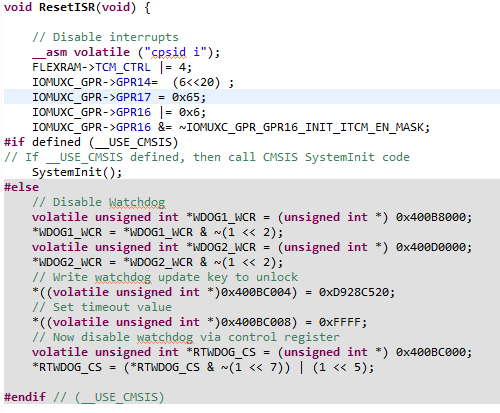
Task: Click the '#if defined (__USE_CMSIS)' directive
Action: point(91,142)
